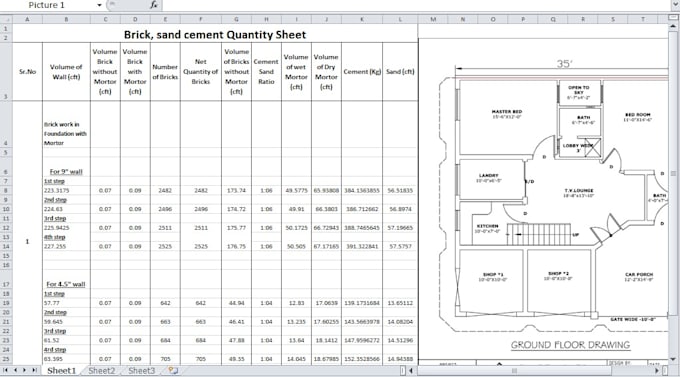Click cell containing 57.77
The width and height of the screenshot is (680, 377).
pyautogui.click(x=66, y=303)
